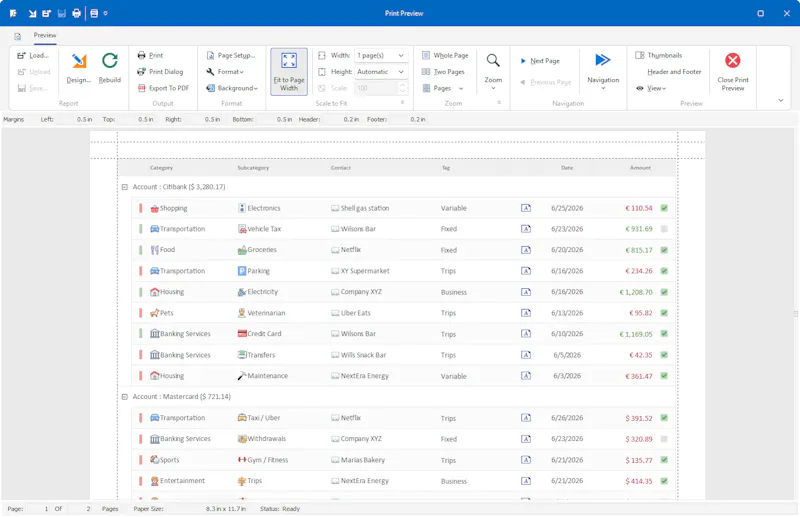800x517 pixels.
Task: Click the current page number field
Action: 39,509
